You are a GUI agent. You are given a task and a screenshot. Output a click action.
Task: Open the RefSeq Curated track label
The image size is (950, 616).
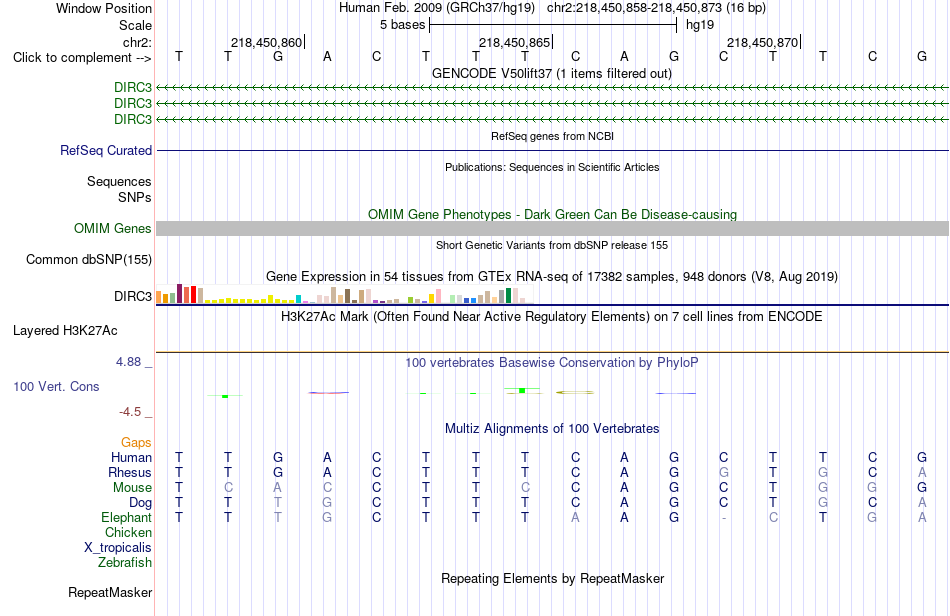(106, 150)
